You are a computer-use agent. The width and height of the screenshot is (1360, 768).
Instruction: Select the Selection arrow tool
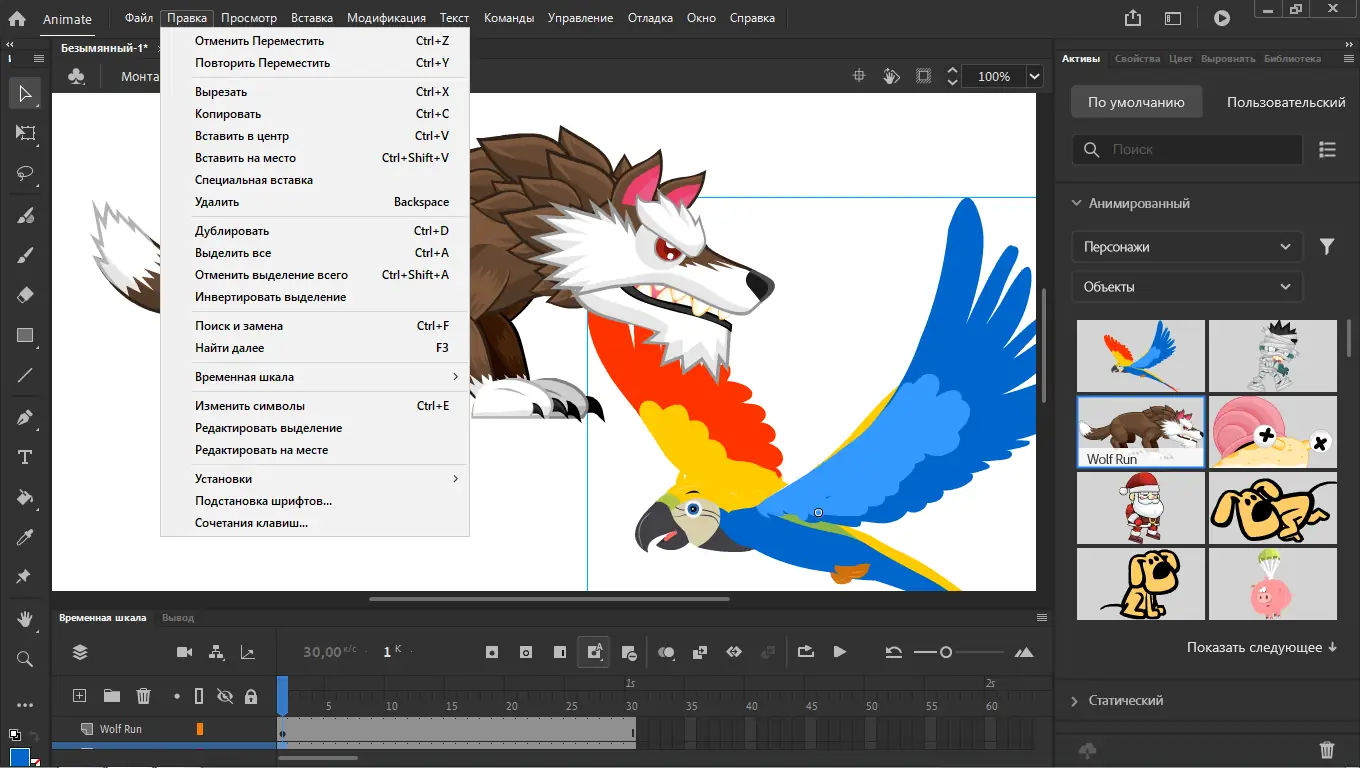tap(25, 93)
